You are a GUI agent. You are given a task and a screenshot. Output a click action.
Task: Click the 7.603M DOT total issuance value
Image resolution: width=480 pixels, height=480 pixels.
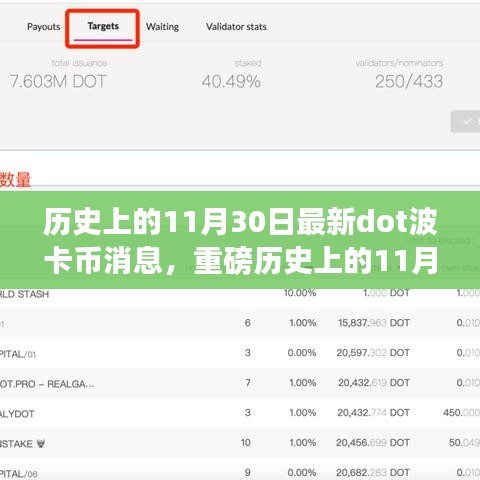pos(58,81)
